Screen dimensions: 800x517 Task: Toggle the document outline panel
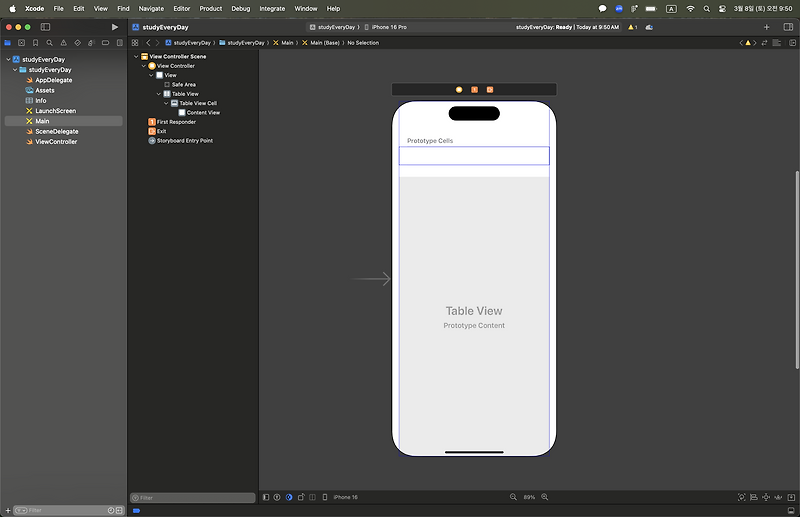click(266, 497)
